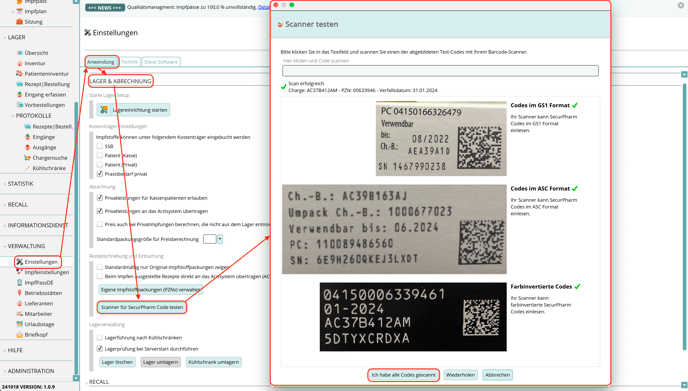Click the GS1 format sample code image
Viewport: 688px width, 391px height.
tap(441, 139)
